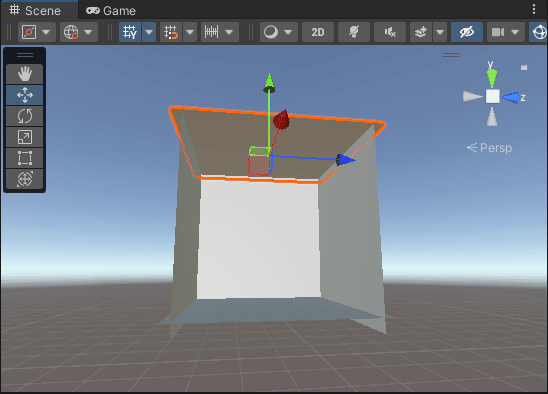Switch to the Game tab
This screenshot has width=548, height=394.
[111, 10]
